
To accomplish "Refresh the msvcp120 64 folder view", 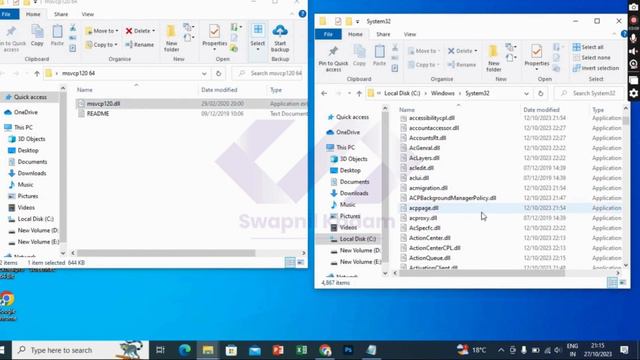I will pos(218,73).
